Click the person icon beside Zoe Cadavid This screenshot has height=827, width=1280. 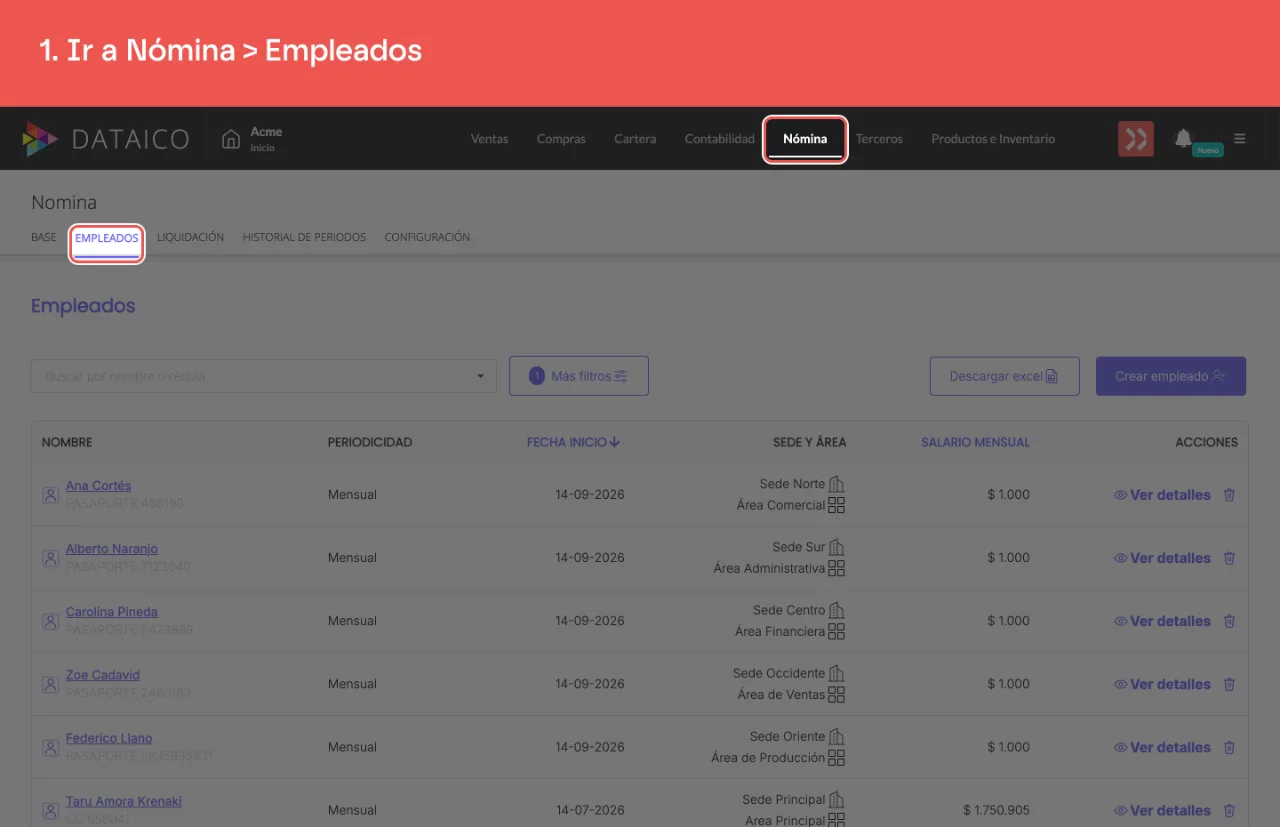coord(50,684)
